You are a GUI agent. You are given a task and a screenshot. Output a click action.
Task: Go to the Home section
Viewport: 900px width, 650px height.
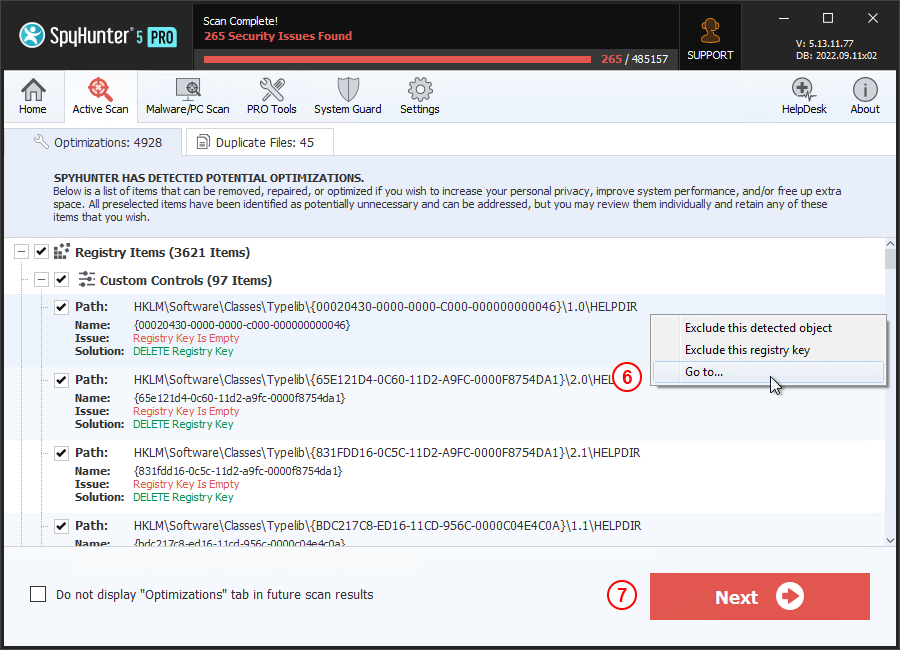pyautogui.click(x=33, y=97)
